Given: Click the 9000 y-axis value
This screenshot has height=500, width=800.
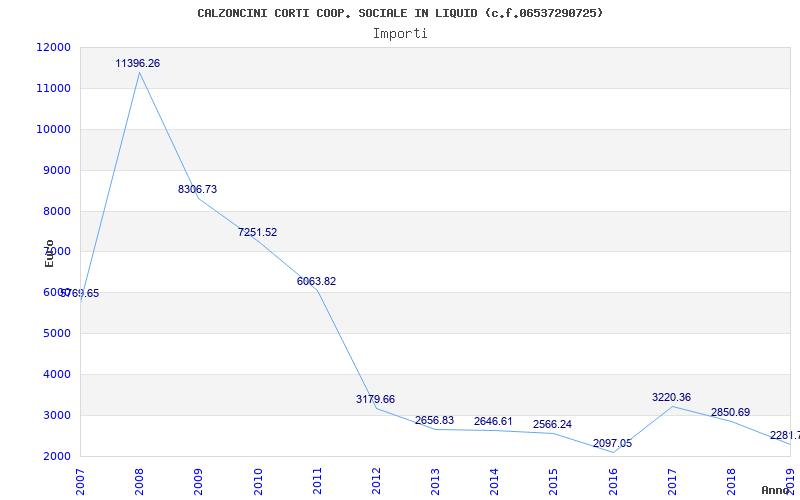Looking at the screenshot, I should [56, 170].
